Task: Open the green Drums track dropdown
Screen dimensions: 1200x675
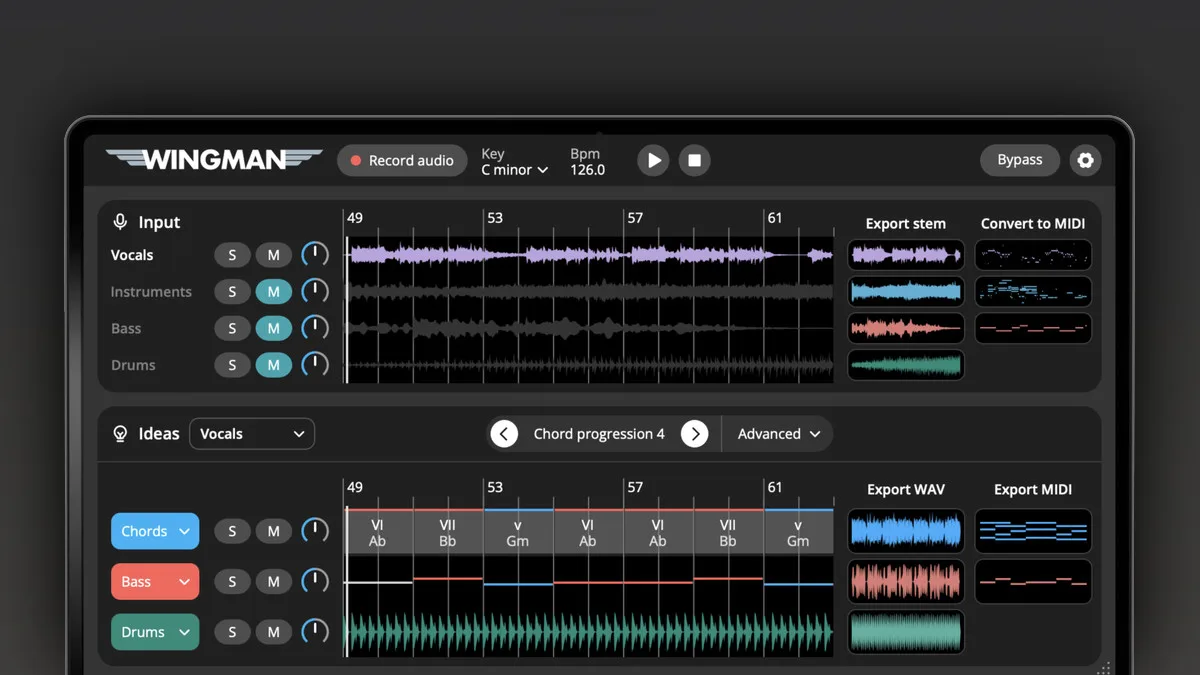Action: click(155, 632)
